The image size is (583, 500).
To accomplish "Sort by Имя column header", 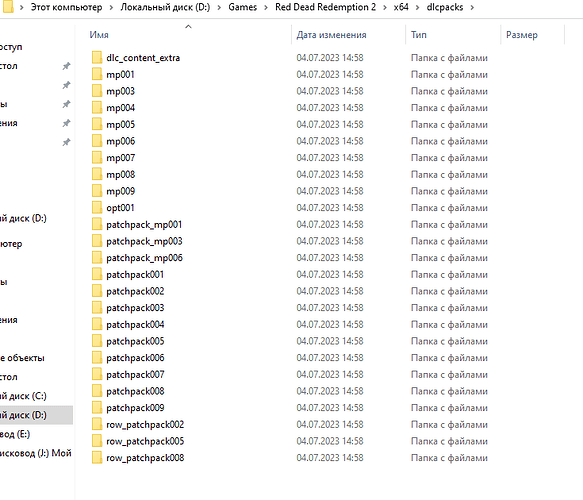I will (x=99, y=35).
